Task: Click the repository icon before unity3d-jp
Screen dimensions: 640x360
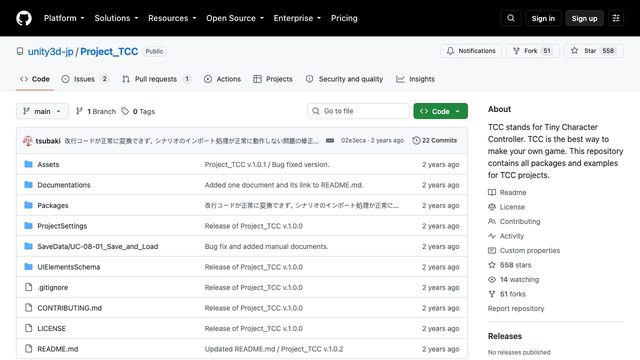Action: tap(20, 51)
